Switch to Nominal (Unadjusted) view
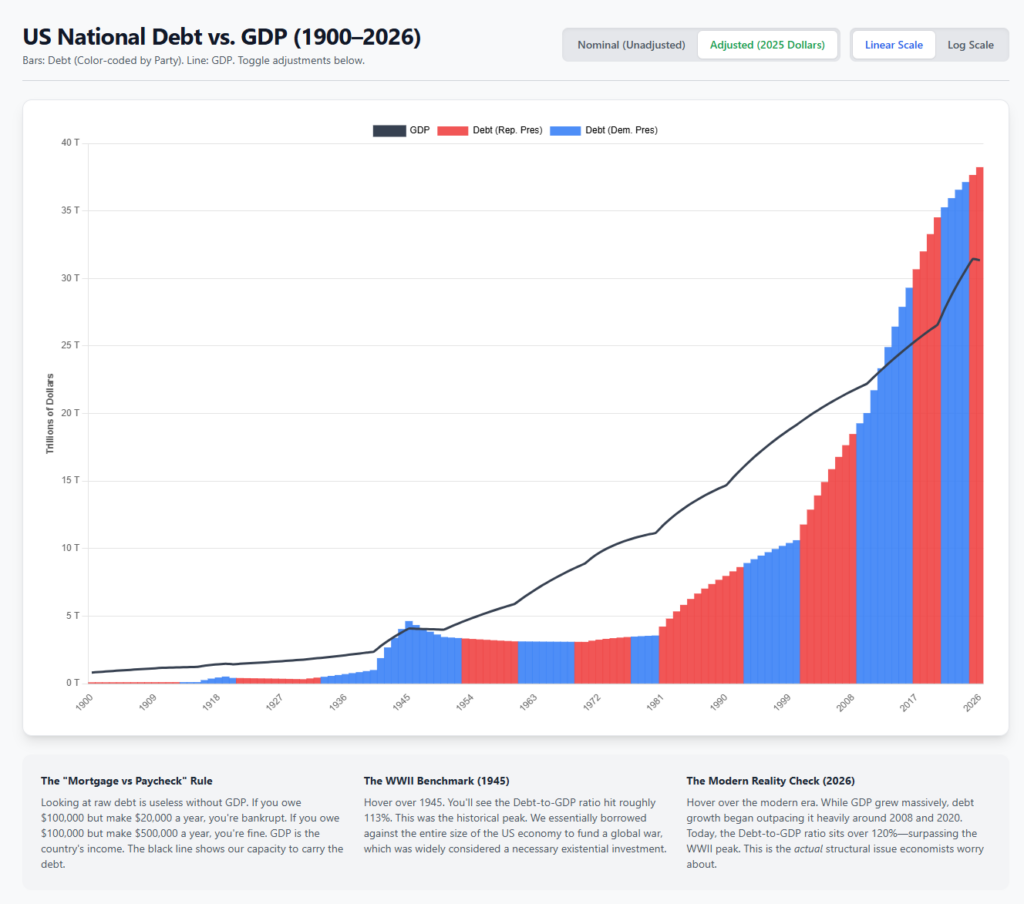This screenshot has width=1024, height=904. (x=631, y=45)
